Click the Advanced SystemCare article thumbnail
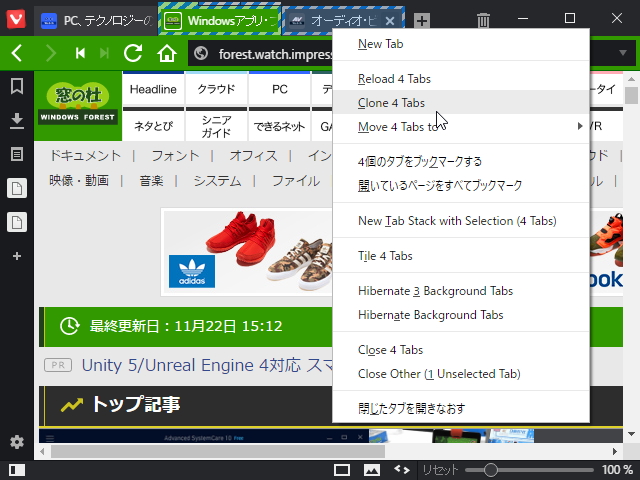 (x=204, y=436)
